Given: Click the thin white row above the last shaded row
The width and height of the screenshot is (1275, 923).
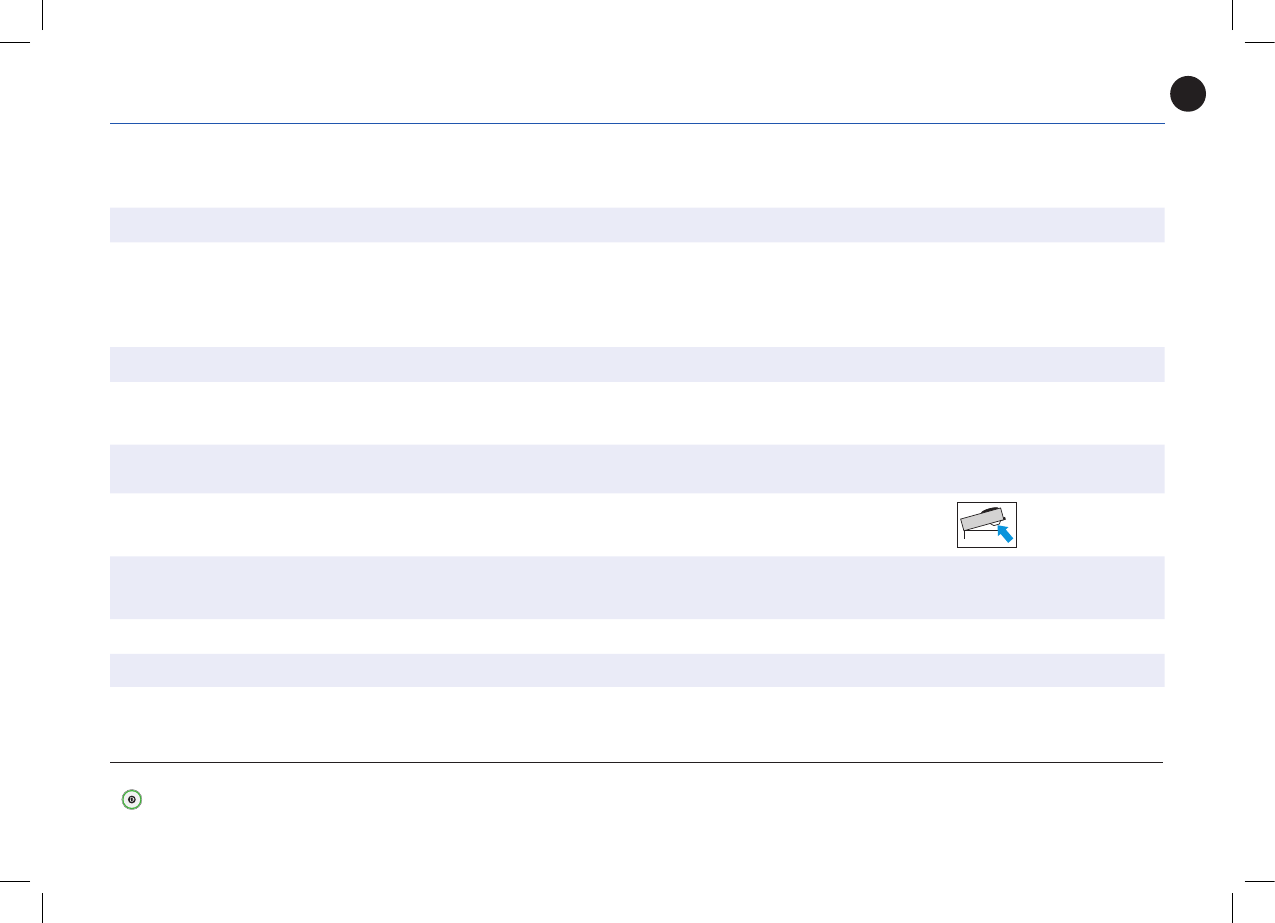Looking at the screenshot, I should pyautogui.click(x=637, y=636).
